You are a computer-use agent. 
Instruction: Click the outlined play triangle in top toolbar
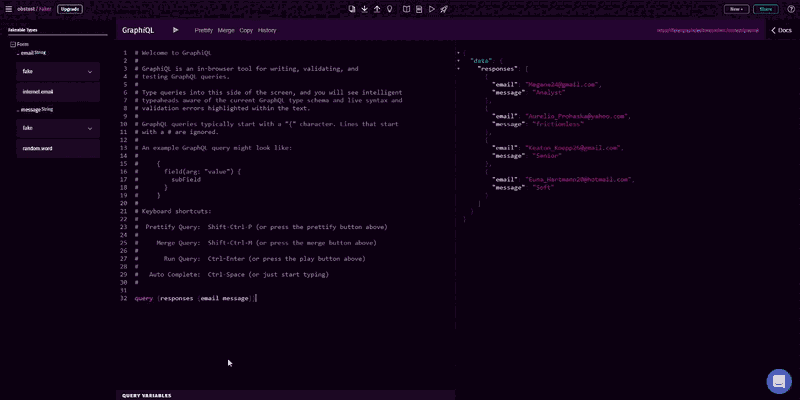point(432,9)
